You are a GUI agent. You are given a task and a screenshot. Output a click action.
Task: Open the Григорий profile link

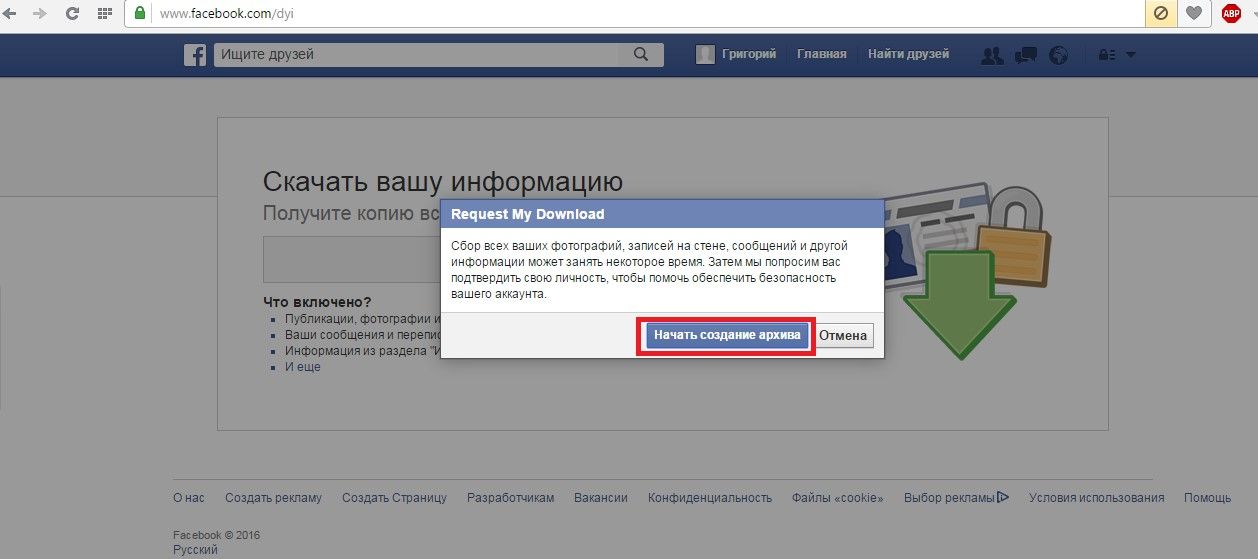[x=737, y=54]
